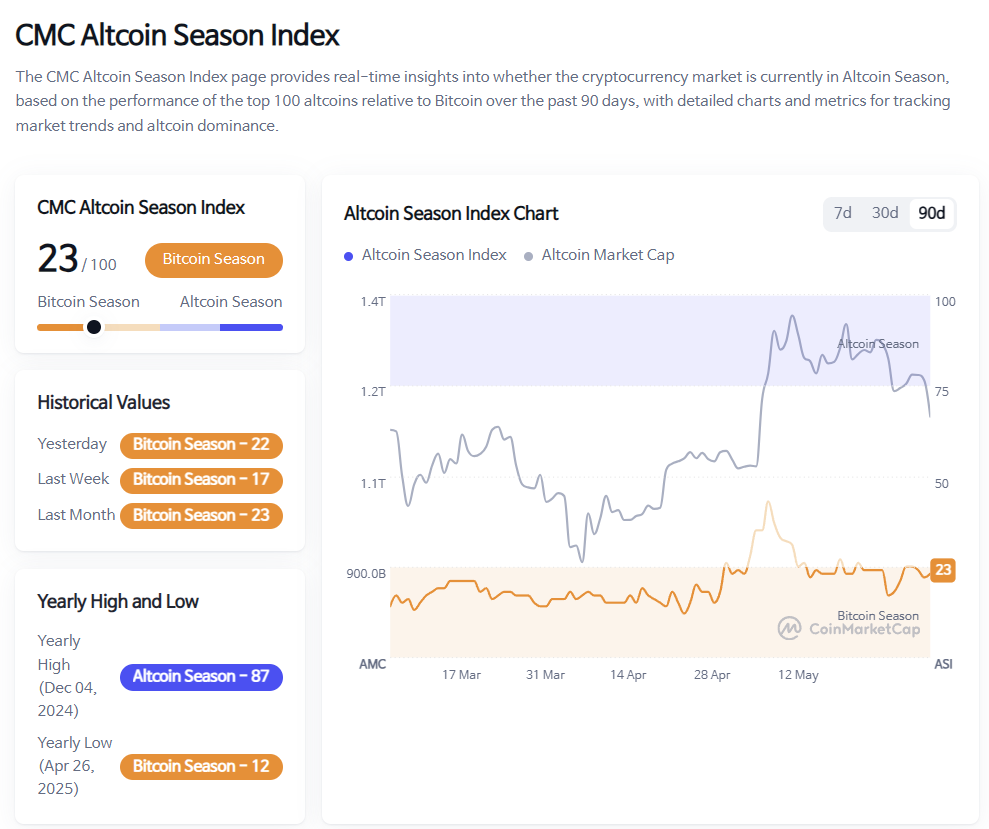Toggle Altcoin Season Index series in legend
Viewport: 989px width, 829px height.
pyautogui.click(x=434, y=255)
